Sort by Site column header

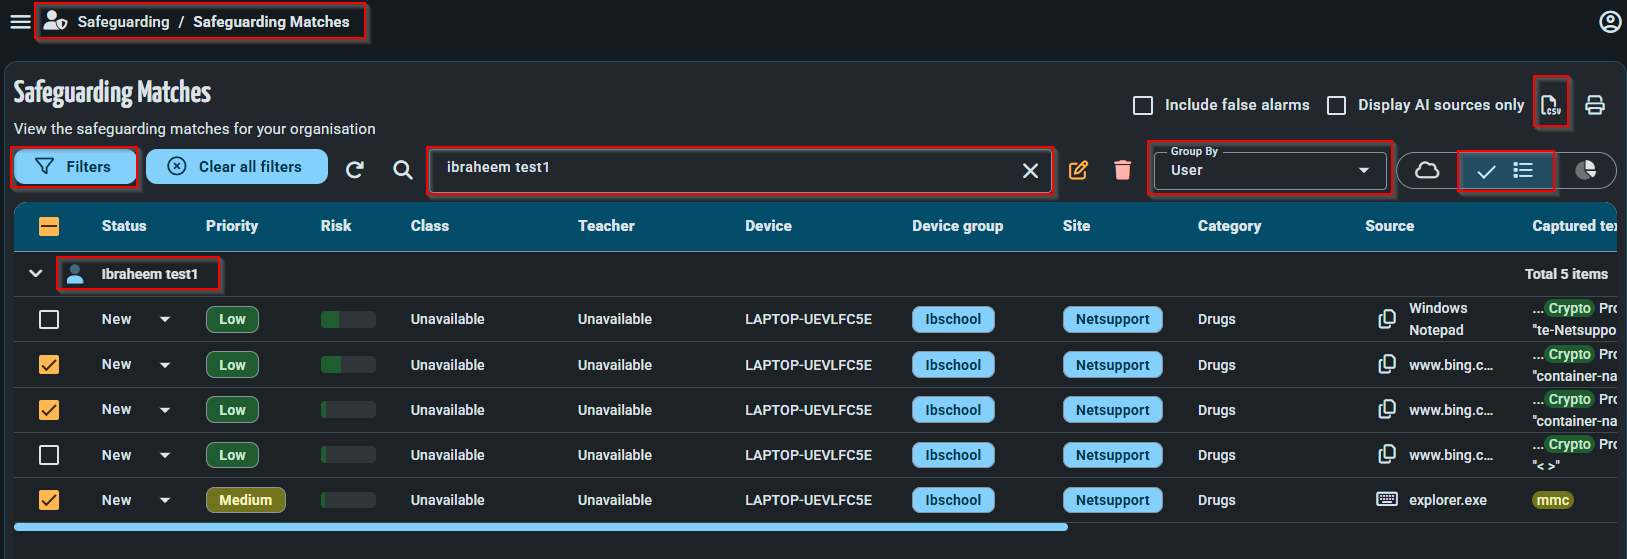click(1076, 226)
